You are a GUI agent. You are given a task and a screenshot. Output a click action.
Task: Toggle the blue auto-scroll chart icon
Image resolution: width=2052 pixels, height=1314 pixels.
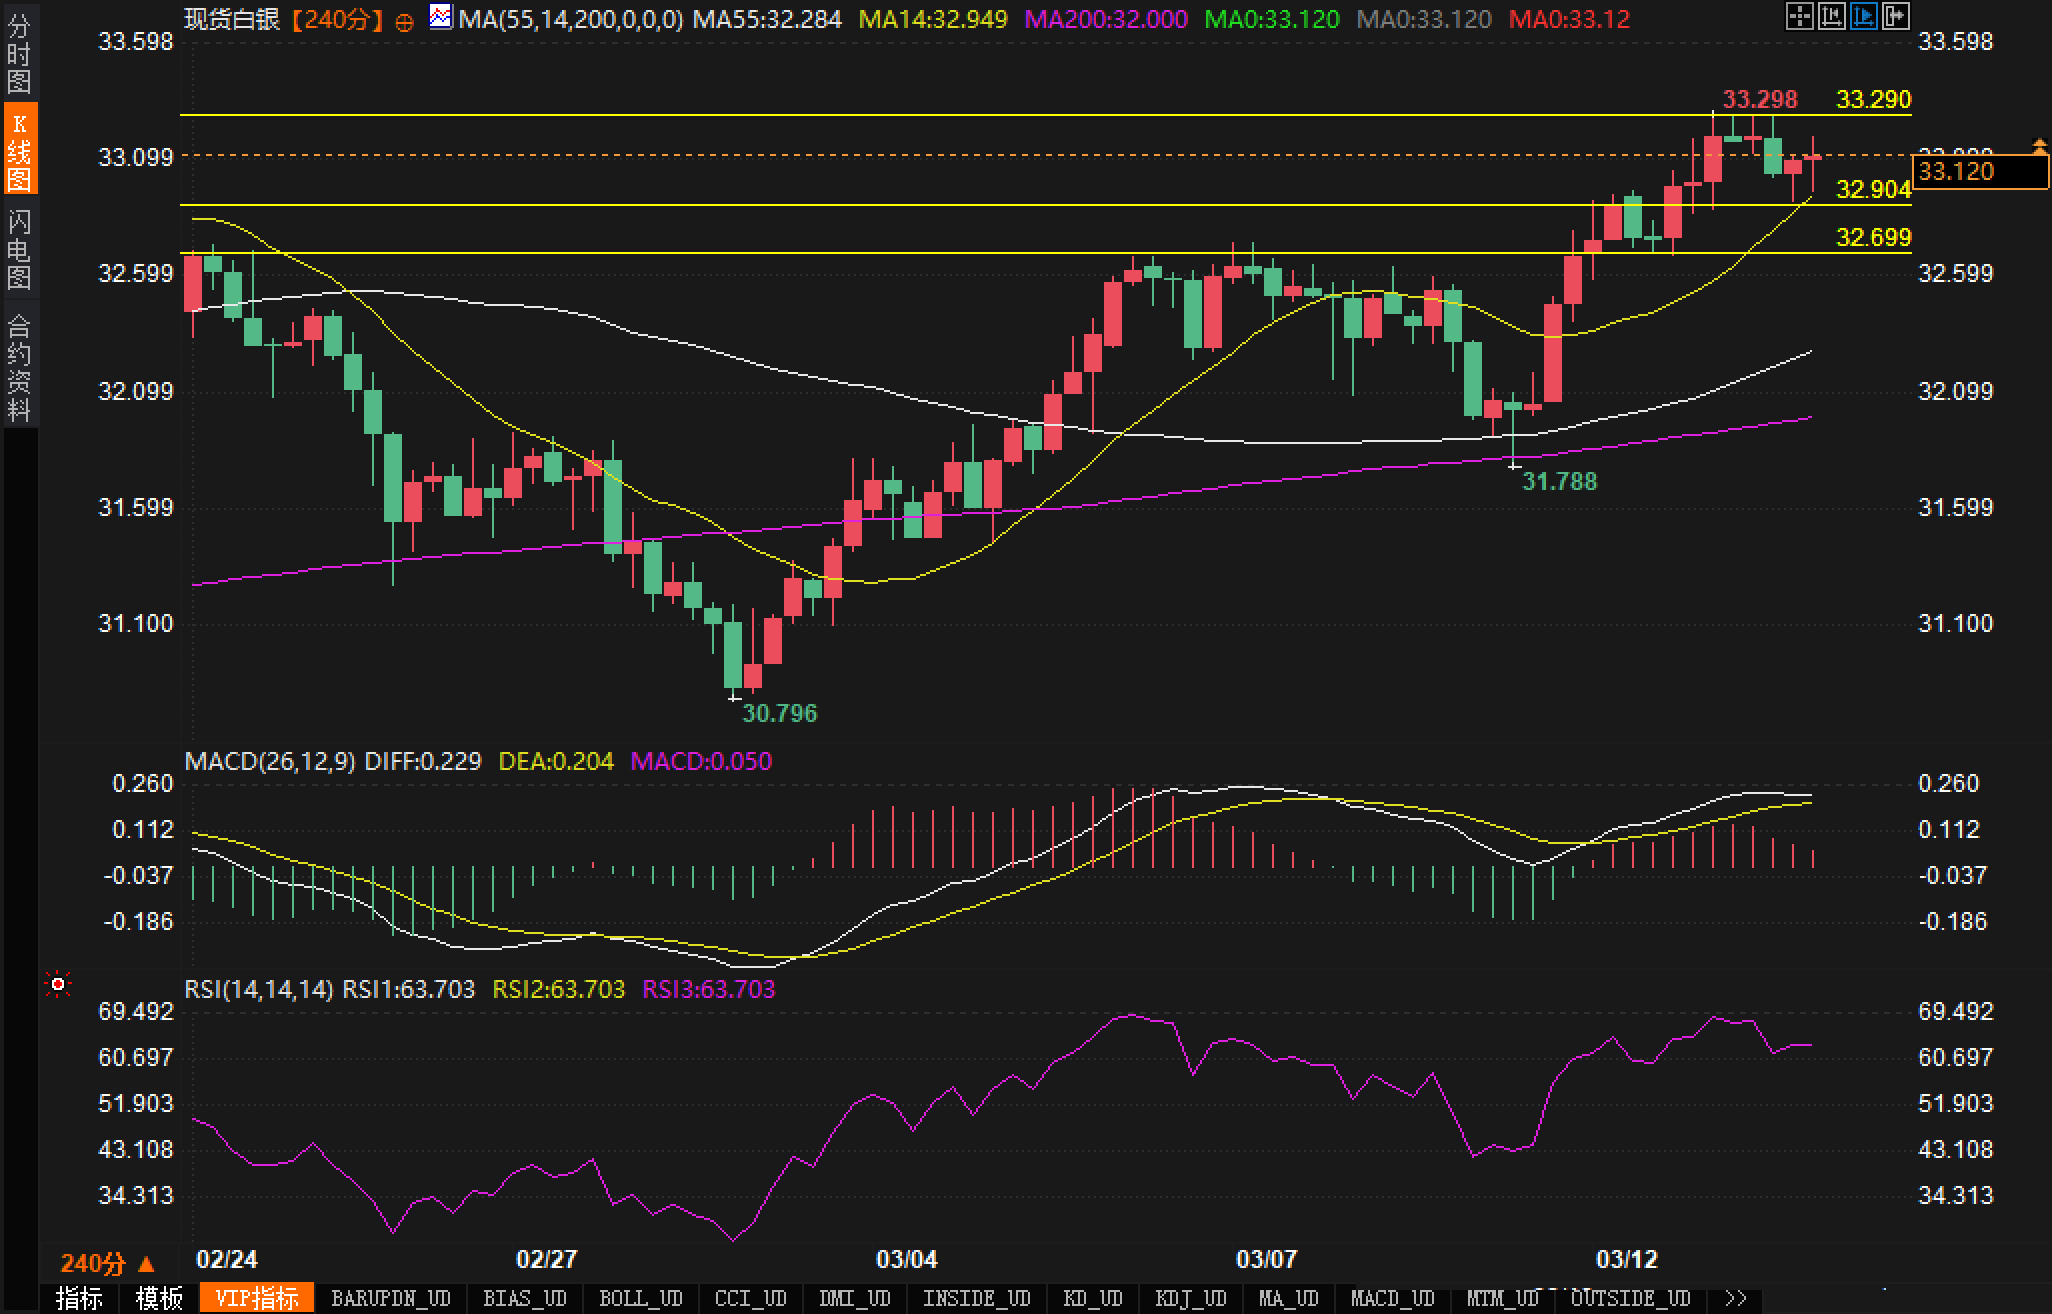click(x=1863, y=17)
